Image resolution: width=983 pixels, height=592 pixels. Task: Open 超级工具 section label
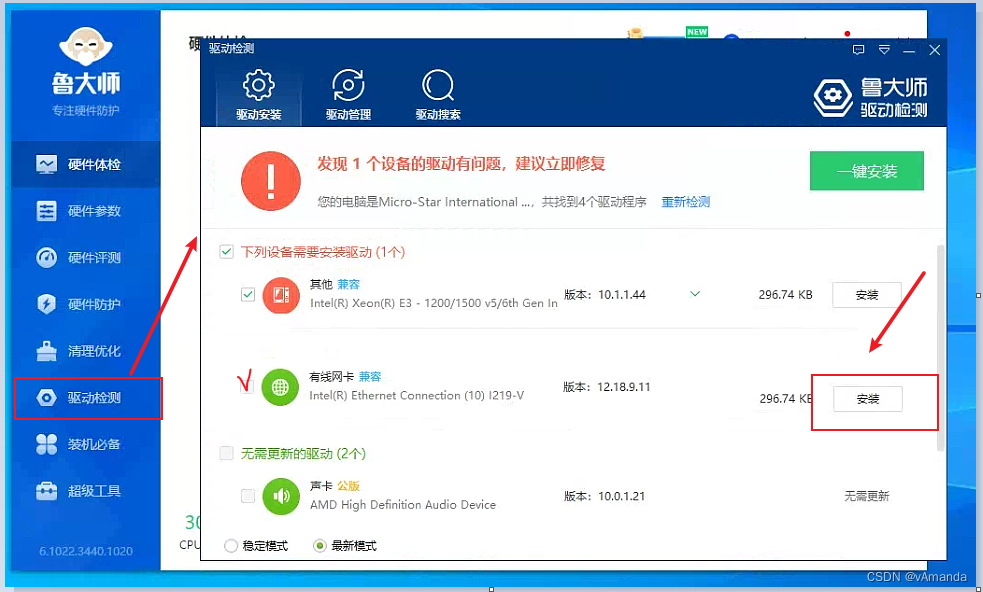tap(94, 490)
